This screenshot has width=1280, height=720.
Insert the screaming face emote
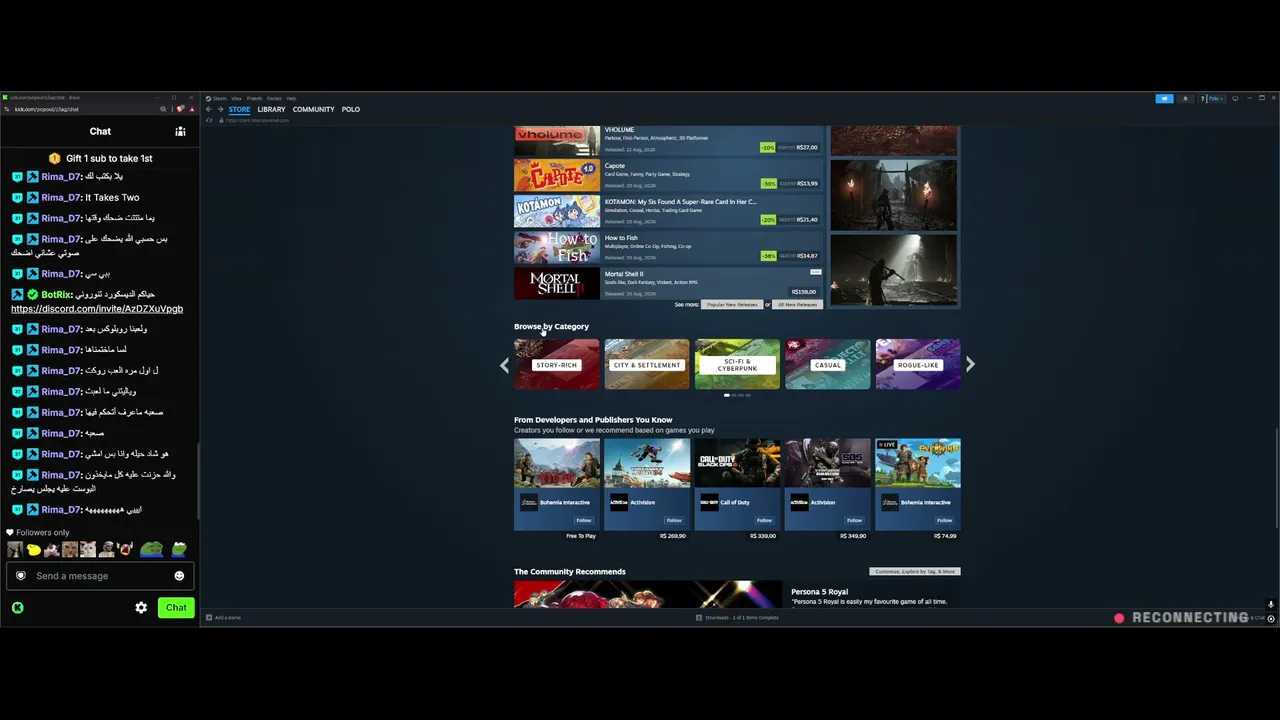tap(124, 549)
